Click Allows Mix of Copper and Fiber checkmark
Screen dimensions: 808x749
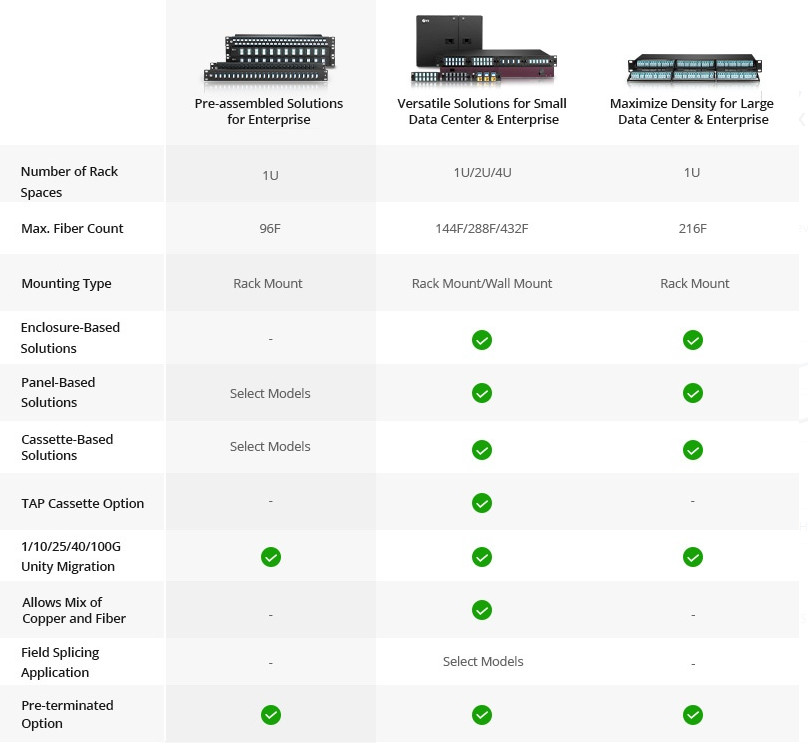point(482,610)
